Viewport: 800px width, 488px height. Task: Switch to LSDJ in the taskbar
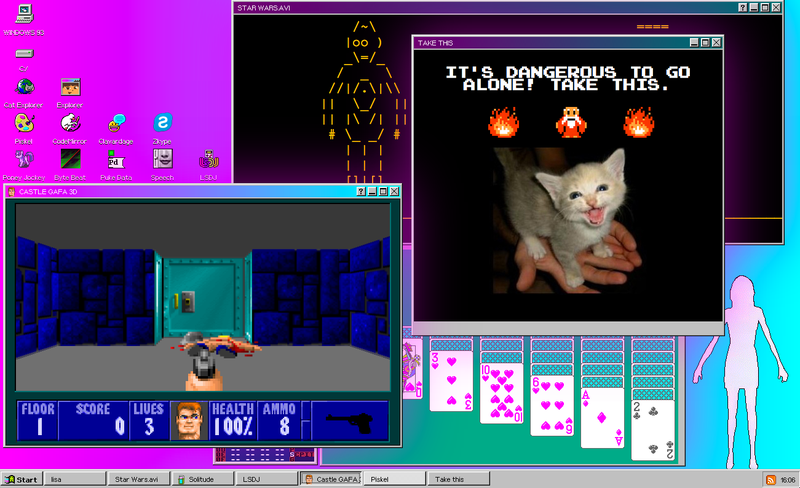point(266,479)
